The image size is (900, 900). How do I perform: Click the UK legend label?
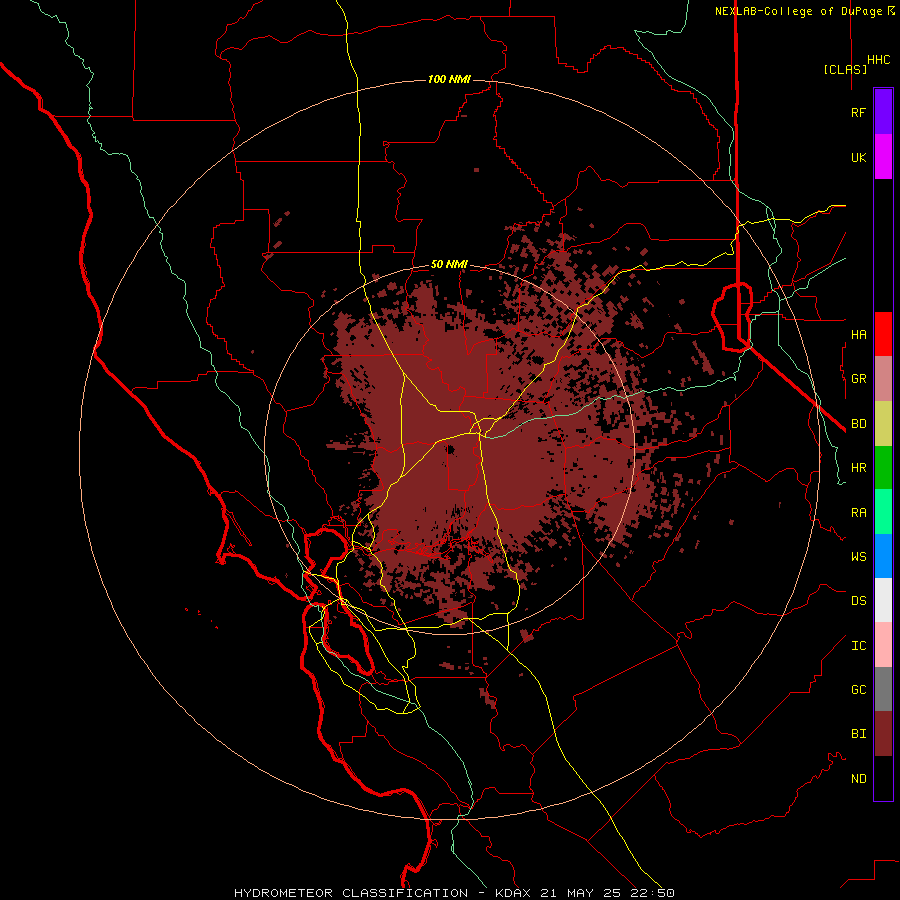(x=858, y=158)
